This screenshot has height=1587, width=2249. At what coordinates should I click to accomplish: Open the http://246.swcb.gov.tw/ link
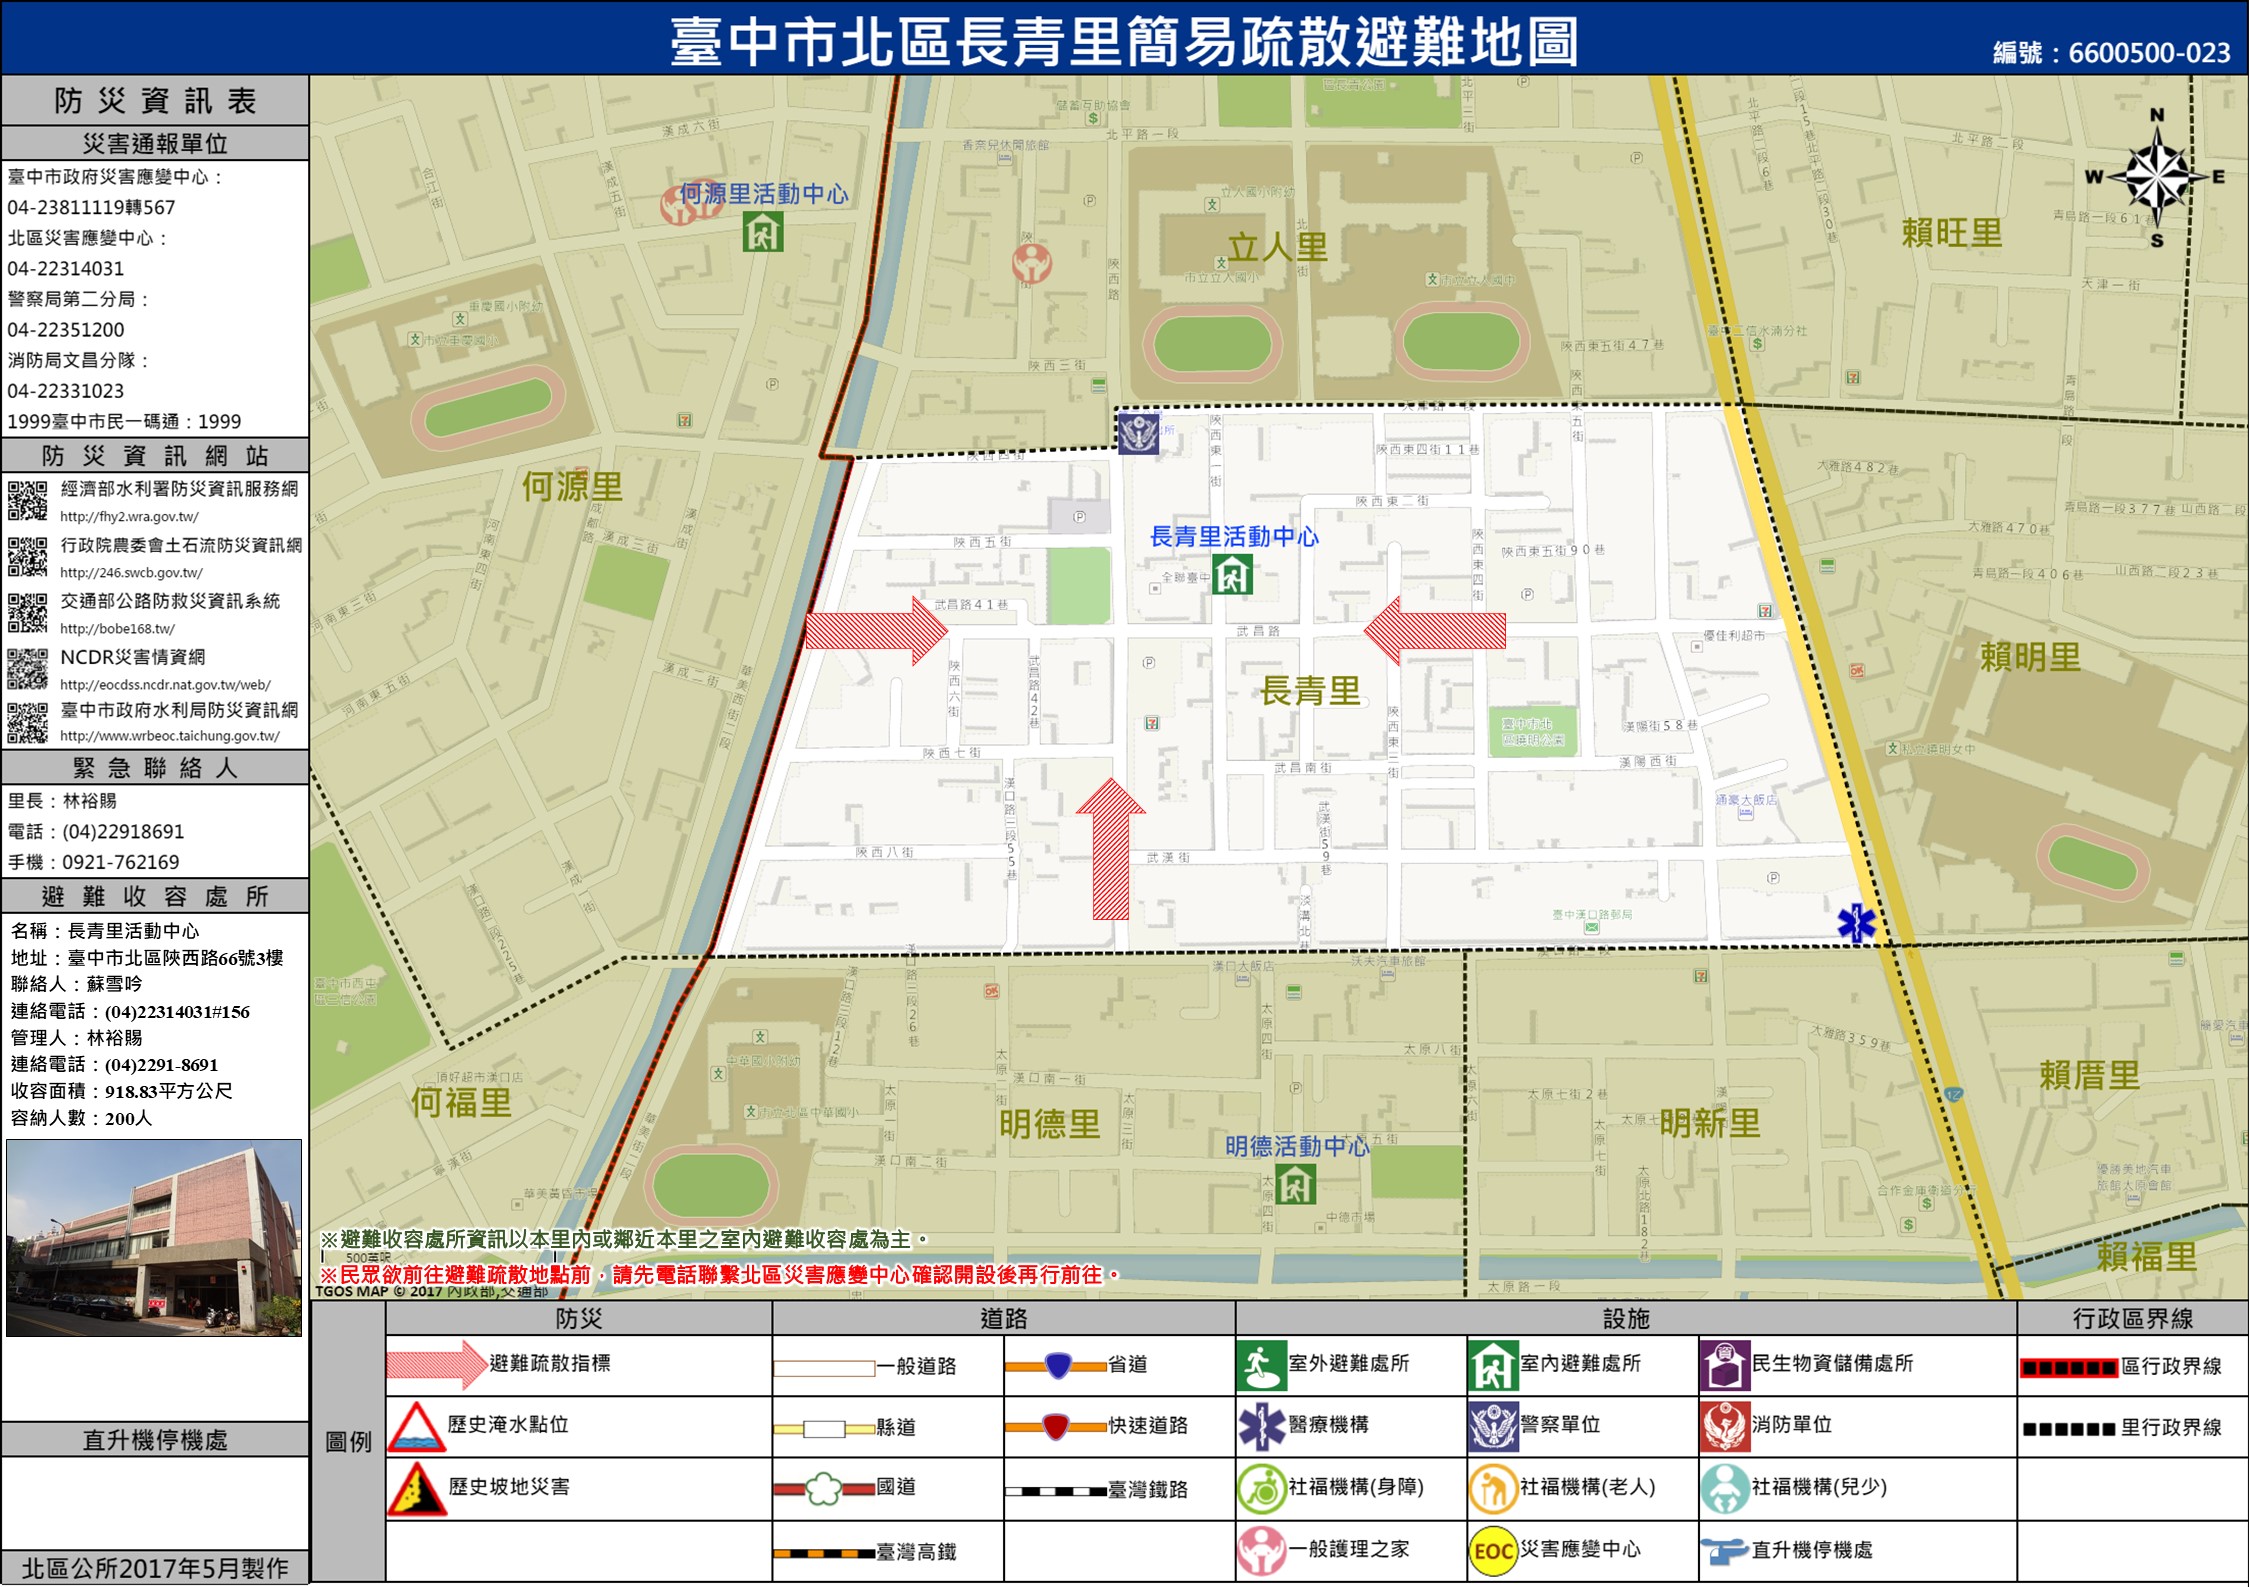click(x=131, y=573)
